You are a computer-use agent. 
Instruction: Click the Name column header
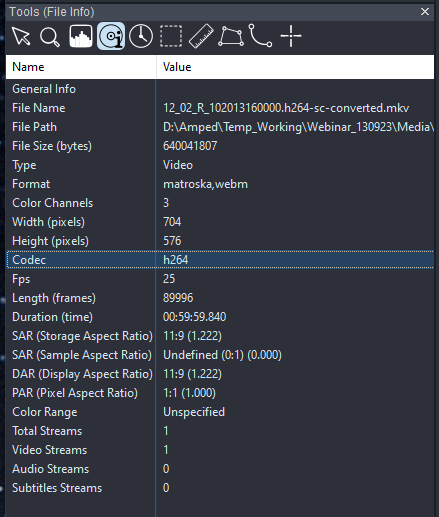(x=81, y=67)
